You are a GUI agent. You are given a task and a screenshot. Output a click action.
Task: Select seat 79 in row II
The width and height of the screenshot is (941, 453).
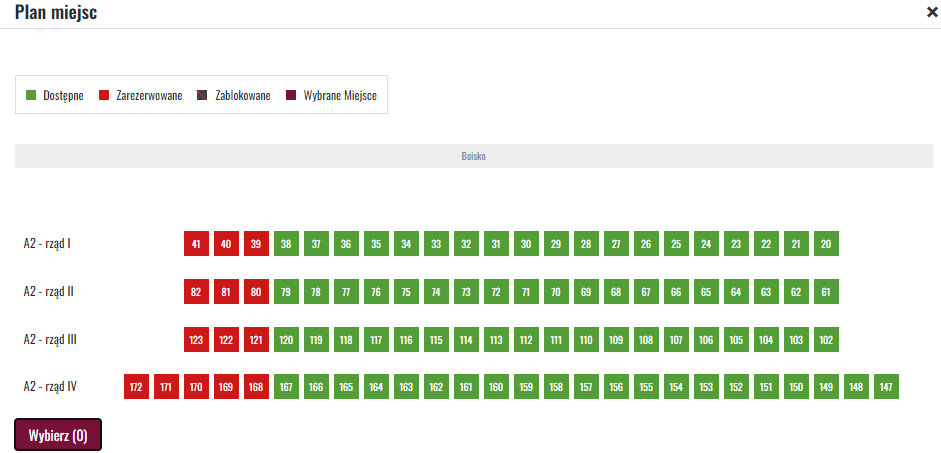(x=286, y=292)
